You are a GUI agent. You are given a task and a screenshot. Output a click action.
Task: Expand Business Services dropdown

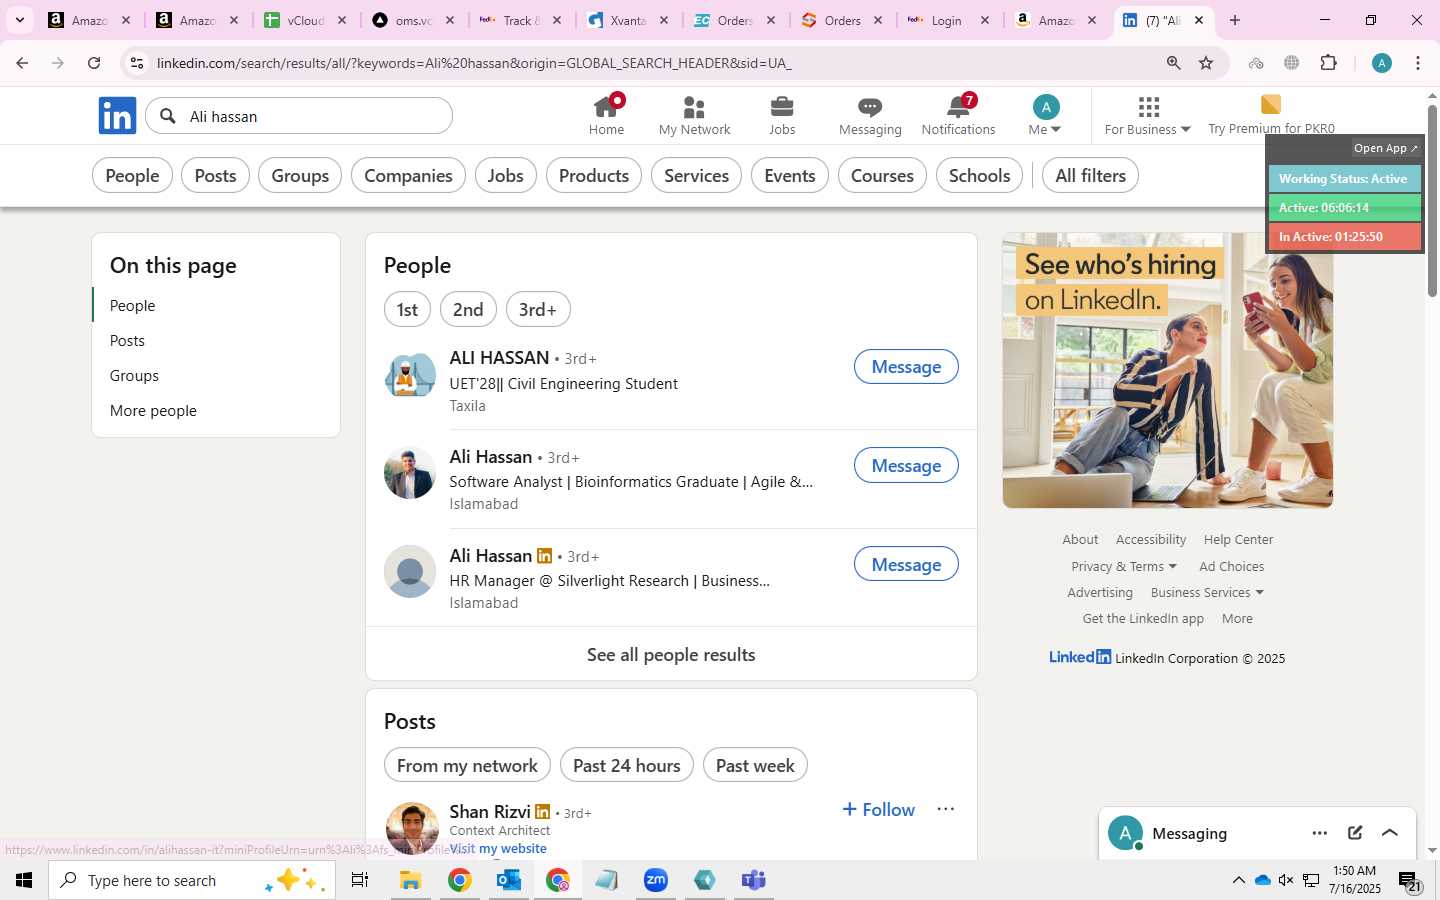[x=1207, y=593]
